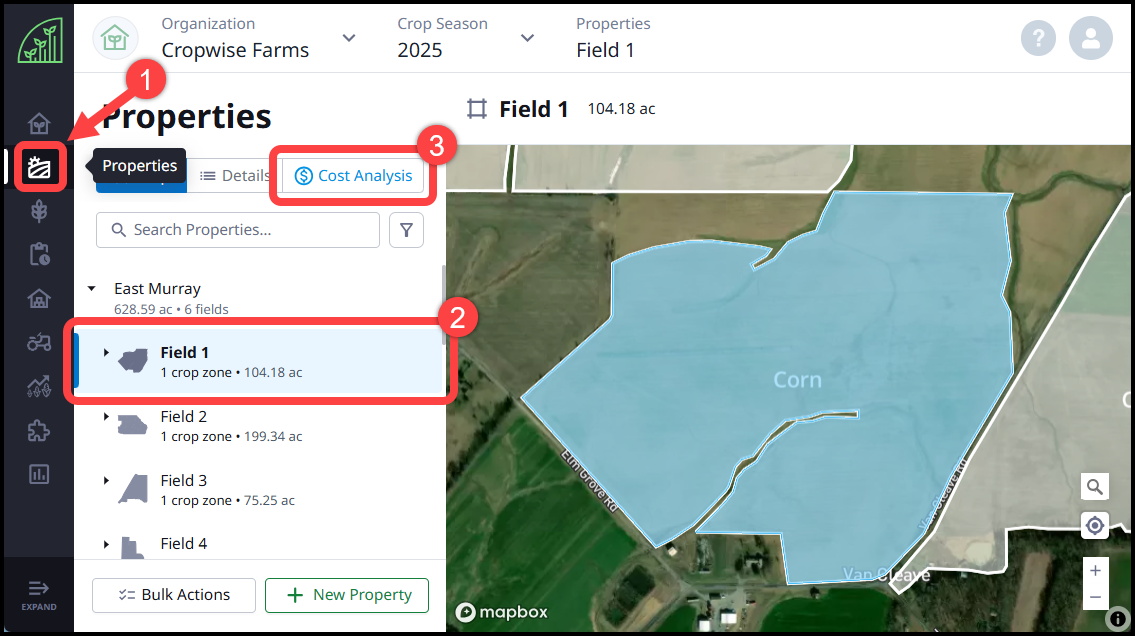Open the Properties sidebar icon
Viewport: 1135px width, 636px height.
[40, 167]
